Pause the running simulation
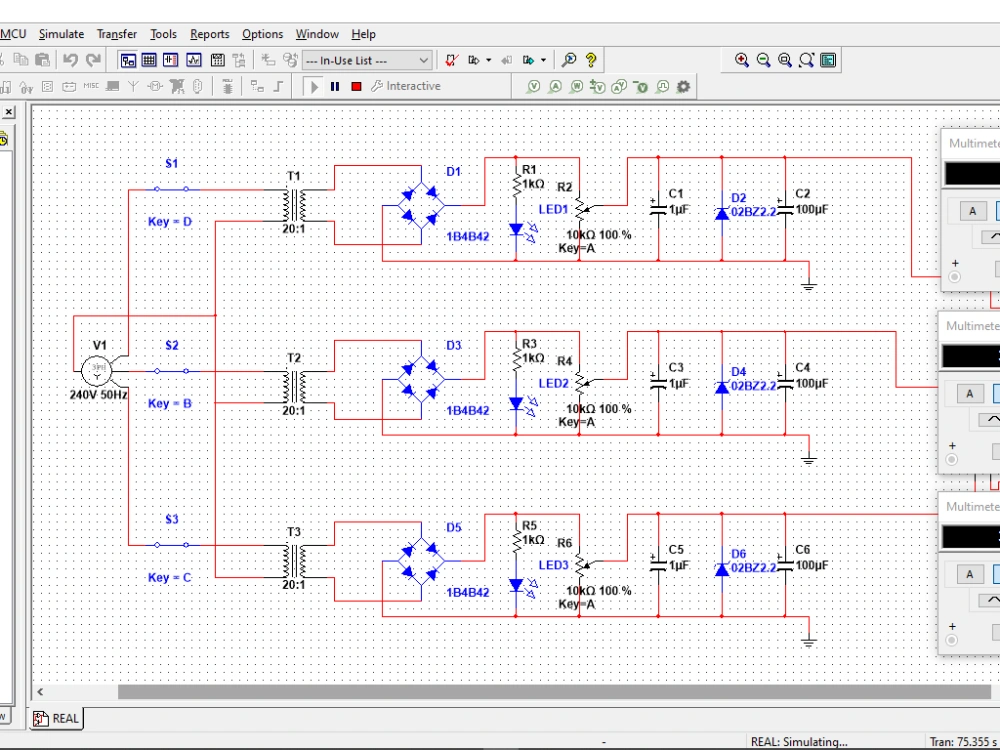 [334, 86]
